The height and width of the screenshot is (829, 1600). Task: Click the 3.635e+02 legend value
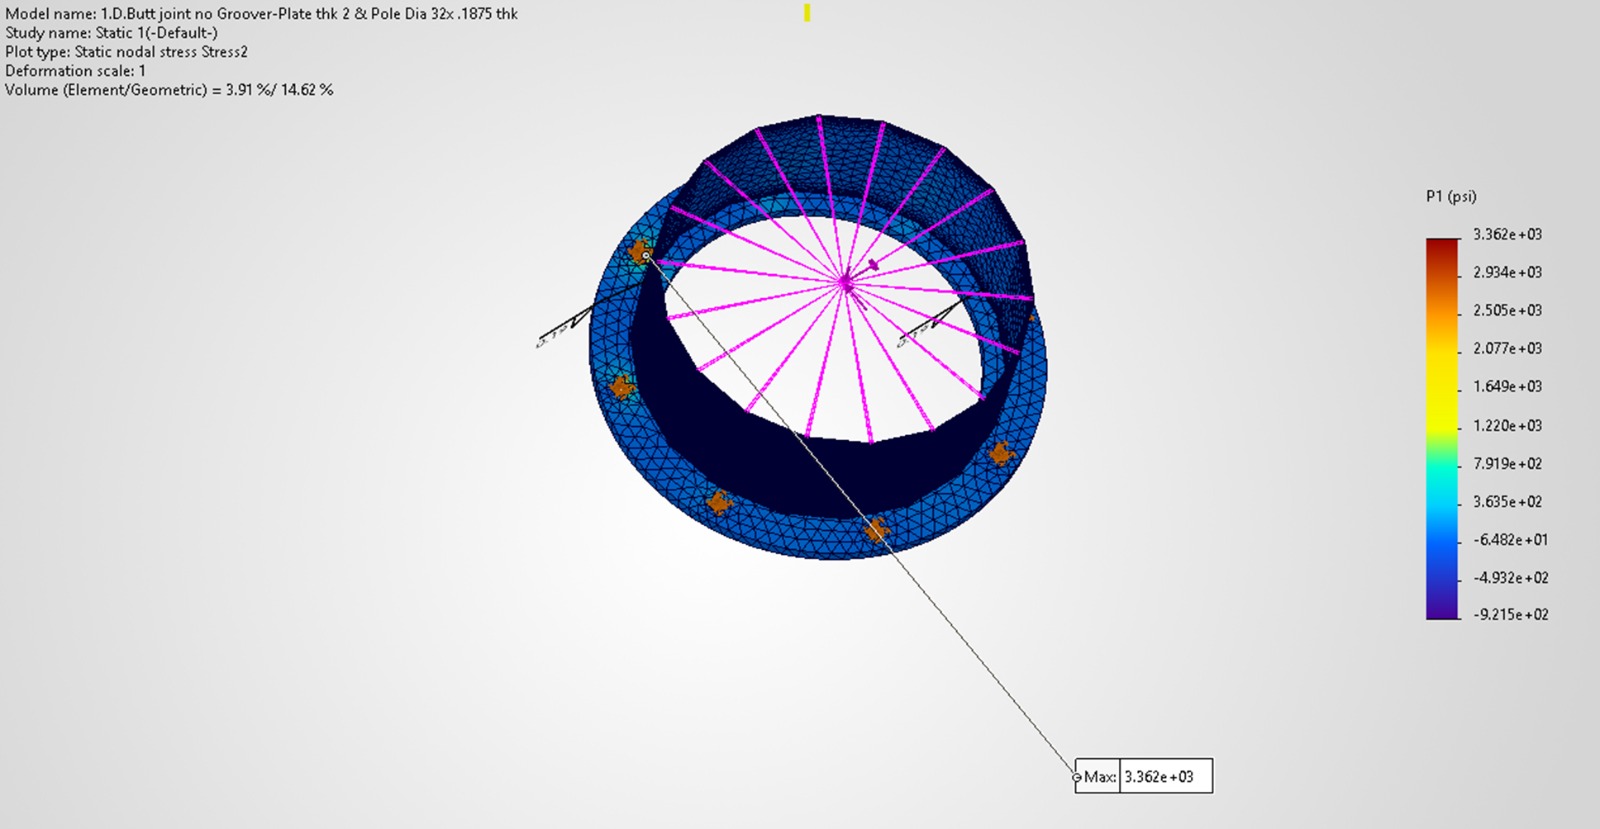click(x=1507, y=501)
